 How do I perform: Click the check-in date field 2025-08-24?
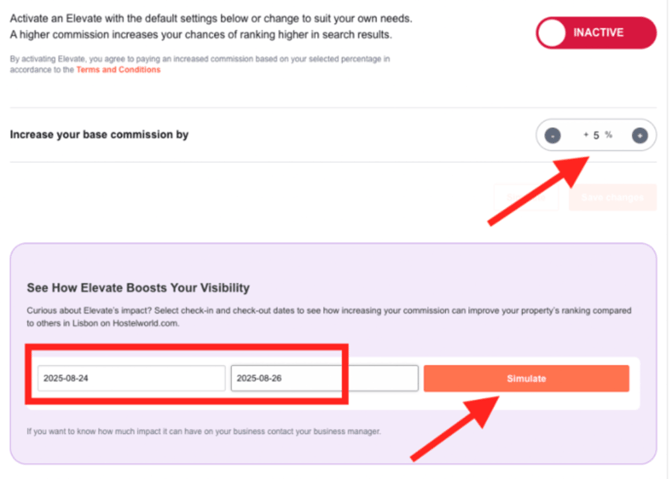(x=131, y=379)
